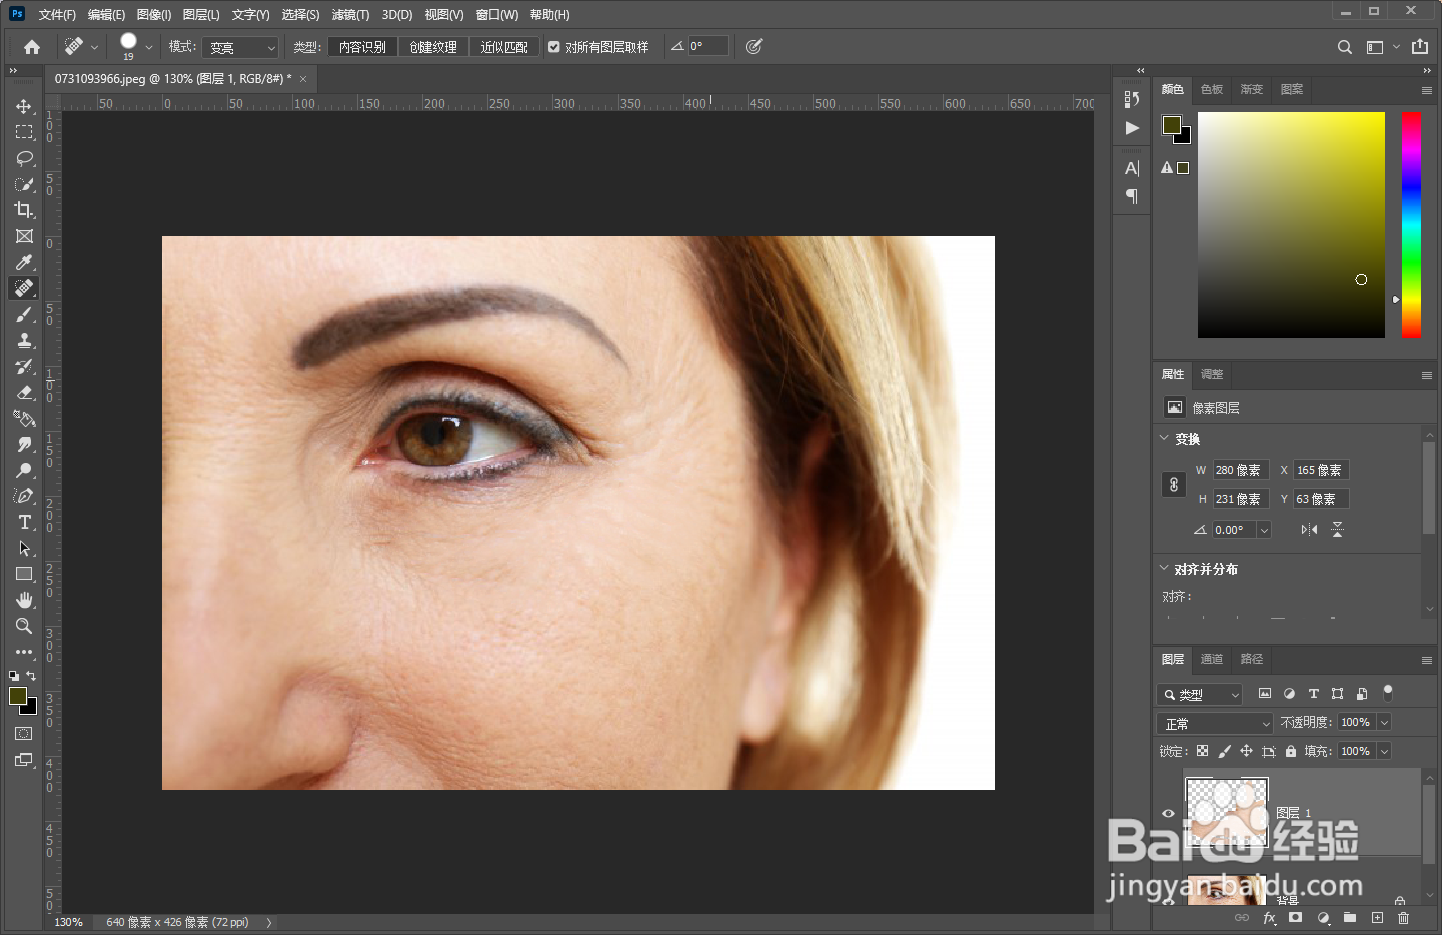
Task: Toggle lock transparent pixels
Action: pos(1203,751)
